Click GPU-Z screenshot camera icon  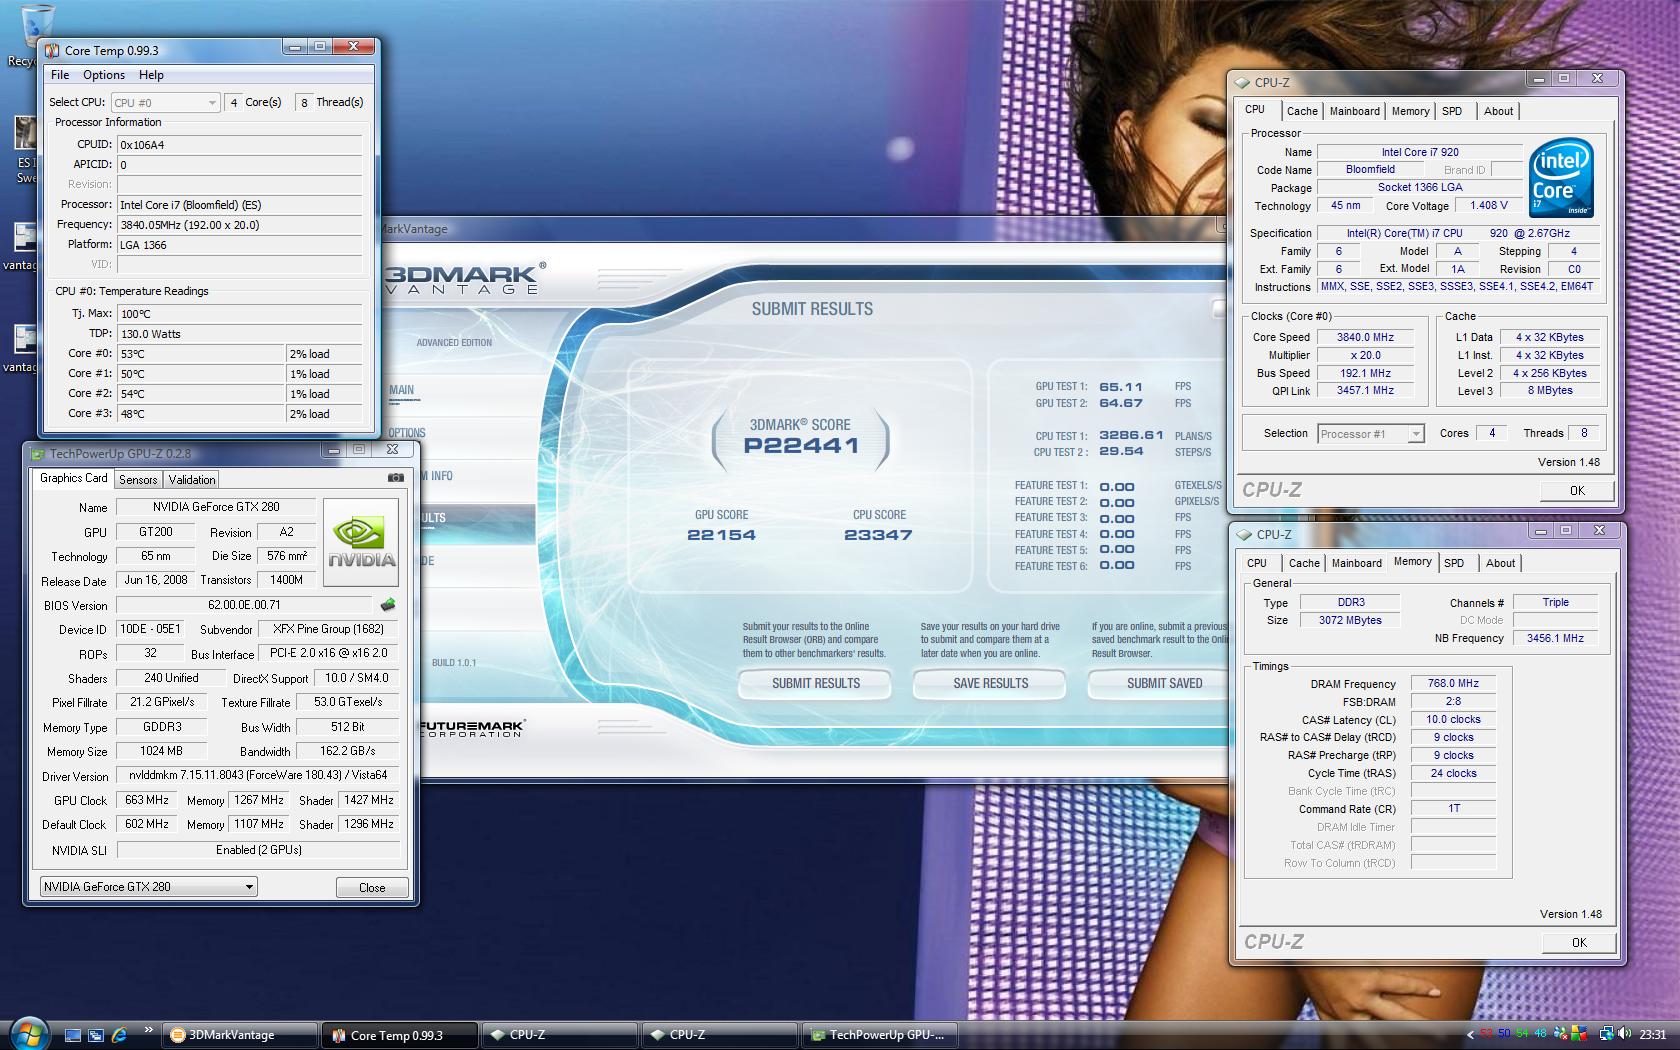[x=396, y=478]
